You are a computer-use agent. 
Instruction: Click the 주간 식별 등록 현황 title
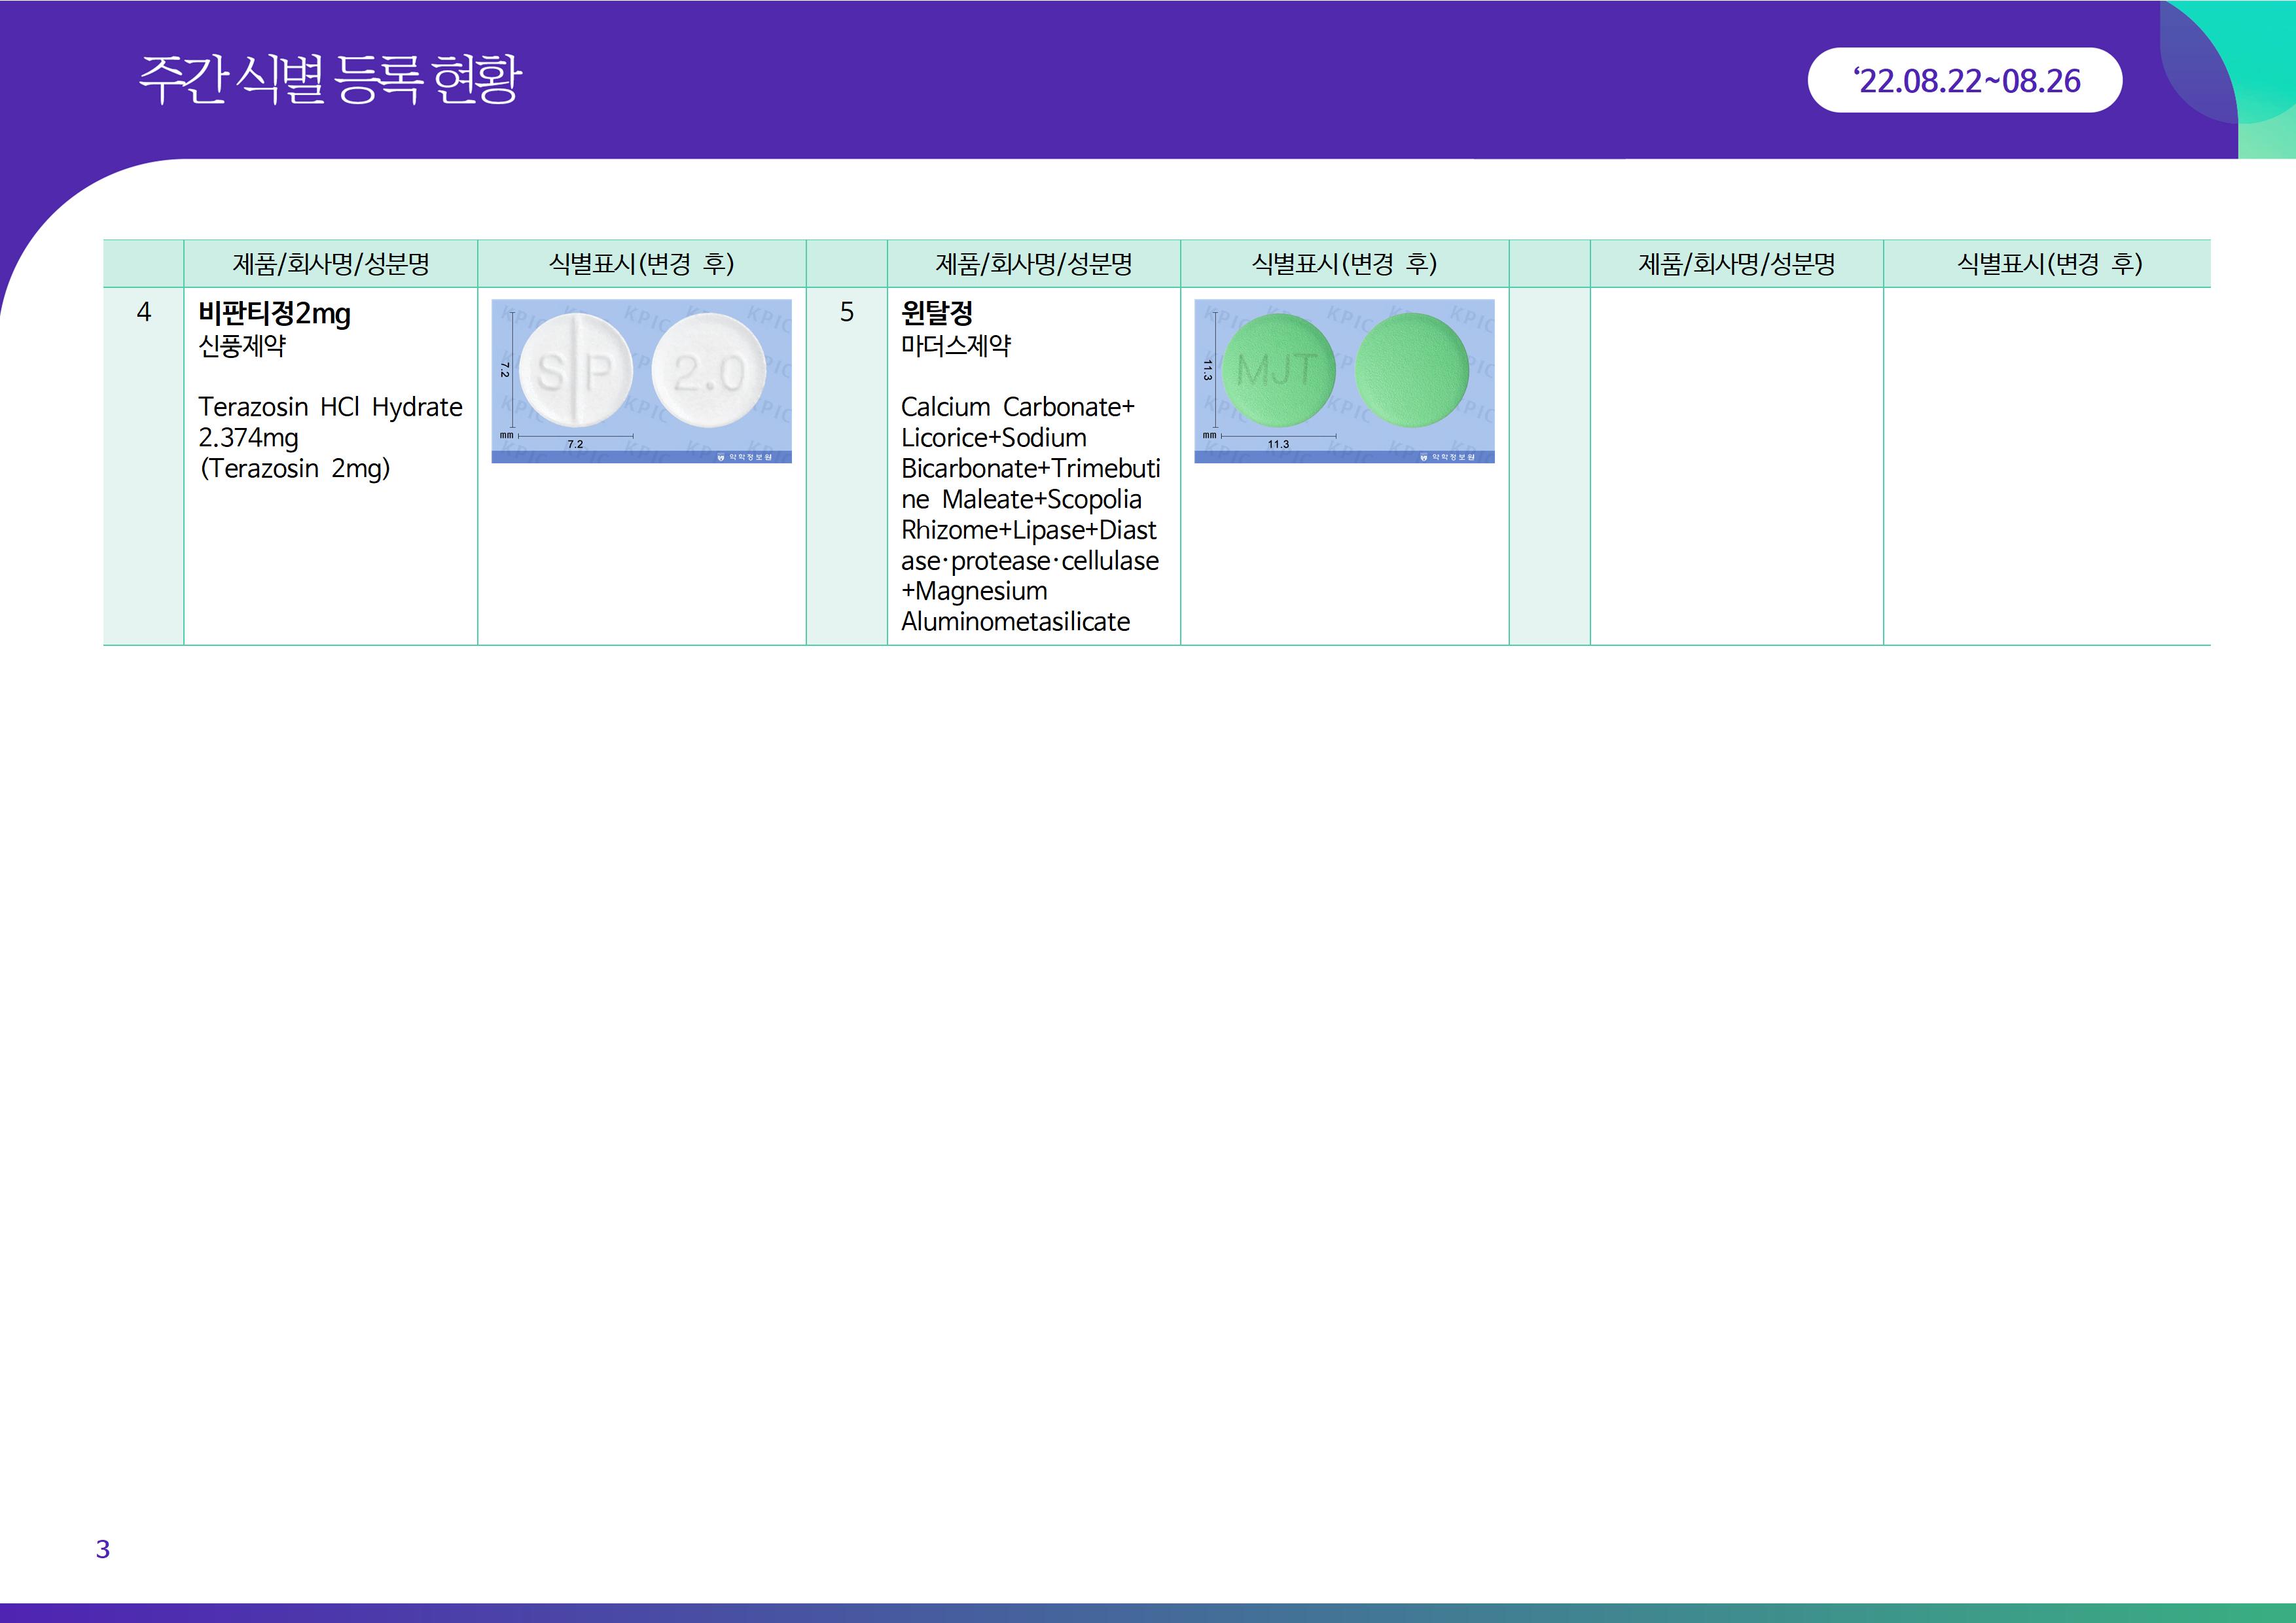pyautogui.click(x=329, y=80)
